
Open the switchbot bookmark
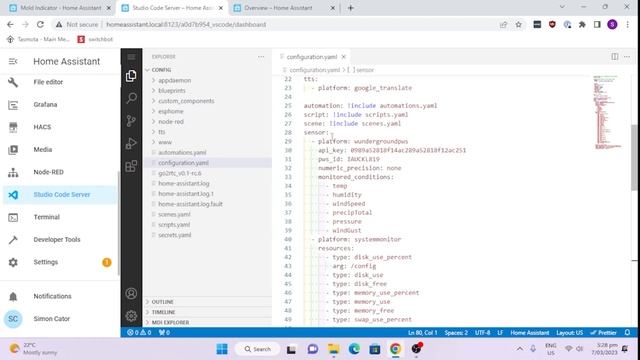coord(95,39)
